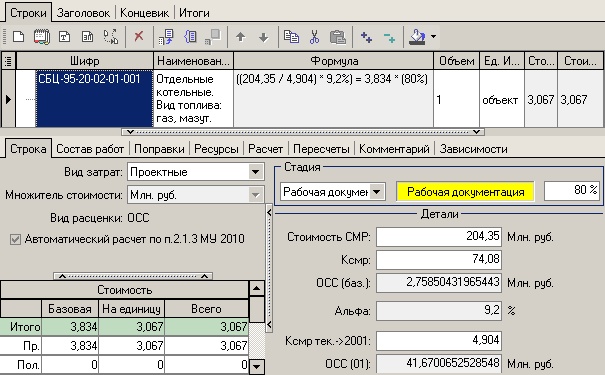605x375 pixels.
Task: Open the Пересчеты tab
Action: pyautogui.click(x=321, y=149)
